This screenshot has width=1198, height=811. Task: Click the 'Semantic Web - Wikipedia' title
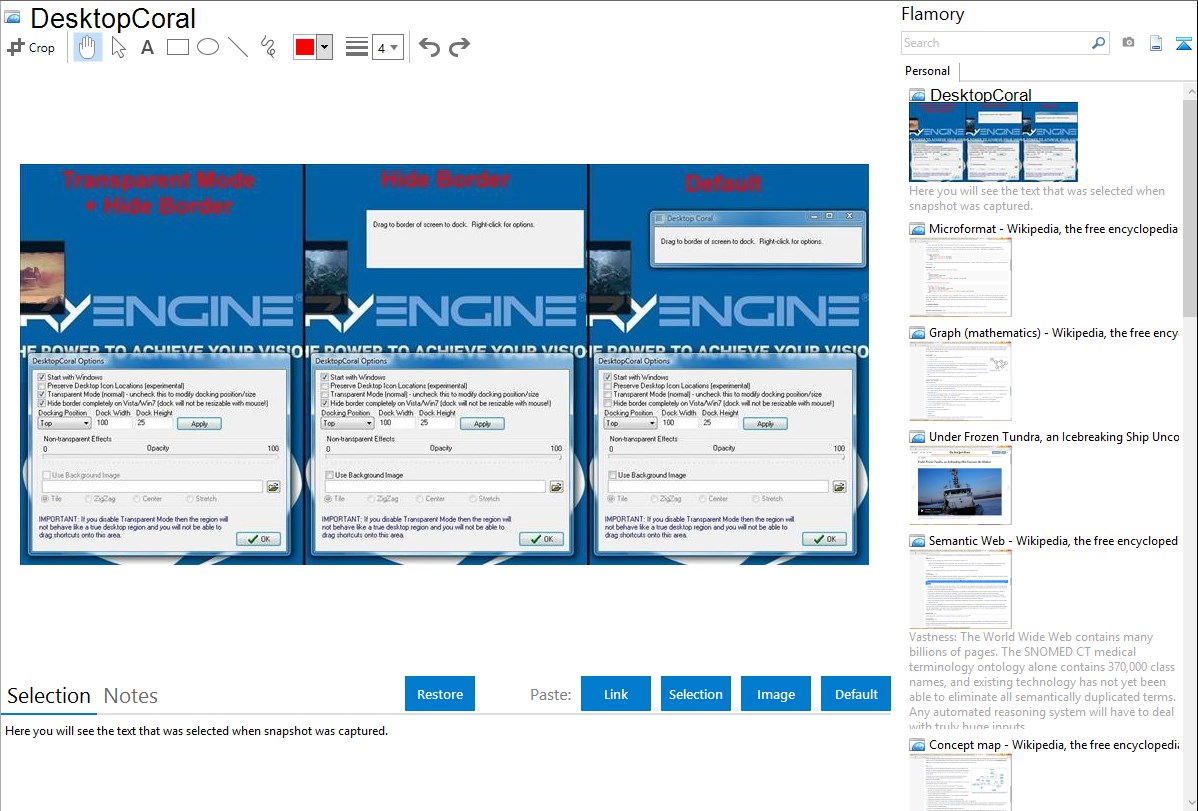click(1053, 540)
